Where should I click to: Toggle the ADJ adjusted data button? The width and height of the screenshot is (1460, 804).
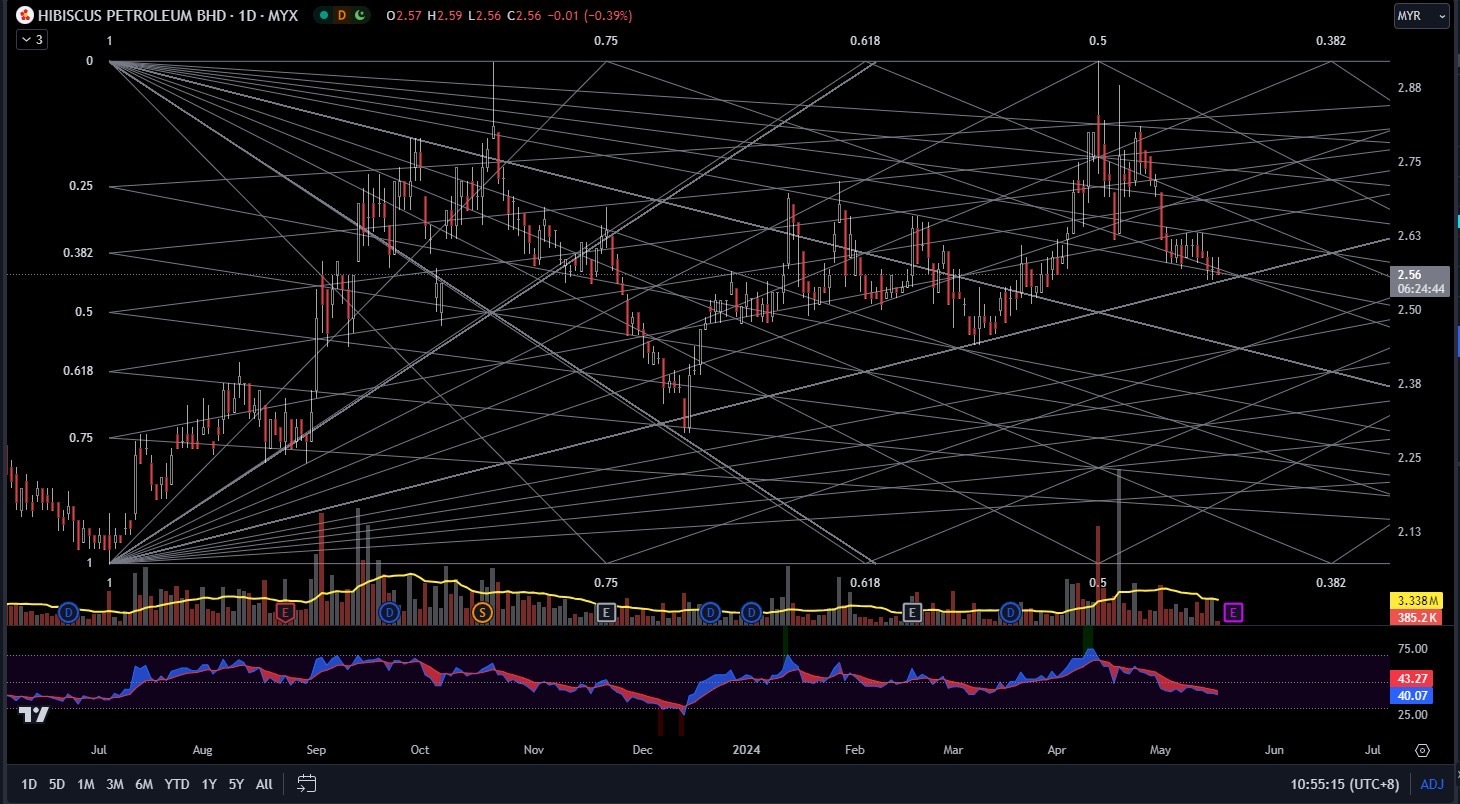(x=1432, y=784)
